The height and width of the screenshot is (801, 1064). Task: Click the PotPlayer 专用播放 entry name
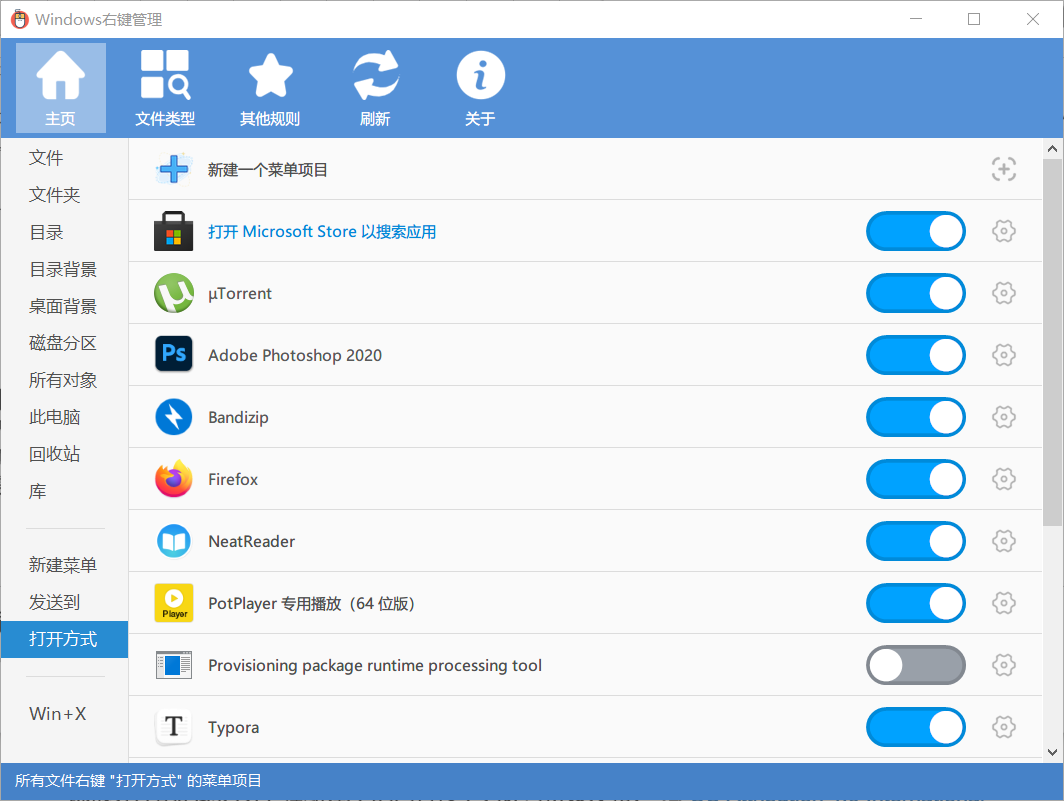(310, 604)
